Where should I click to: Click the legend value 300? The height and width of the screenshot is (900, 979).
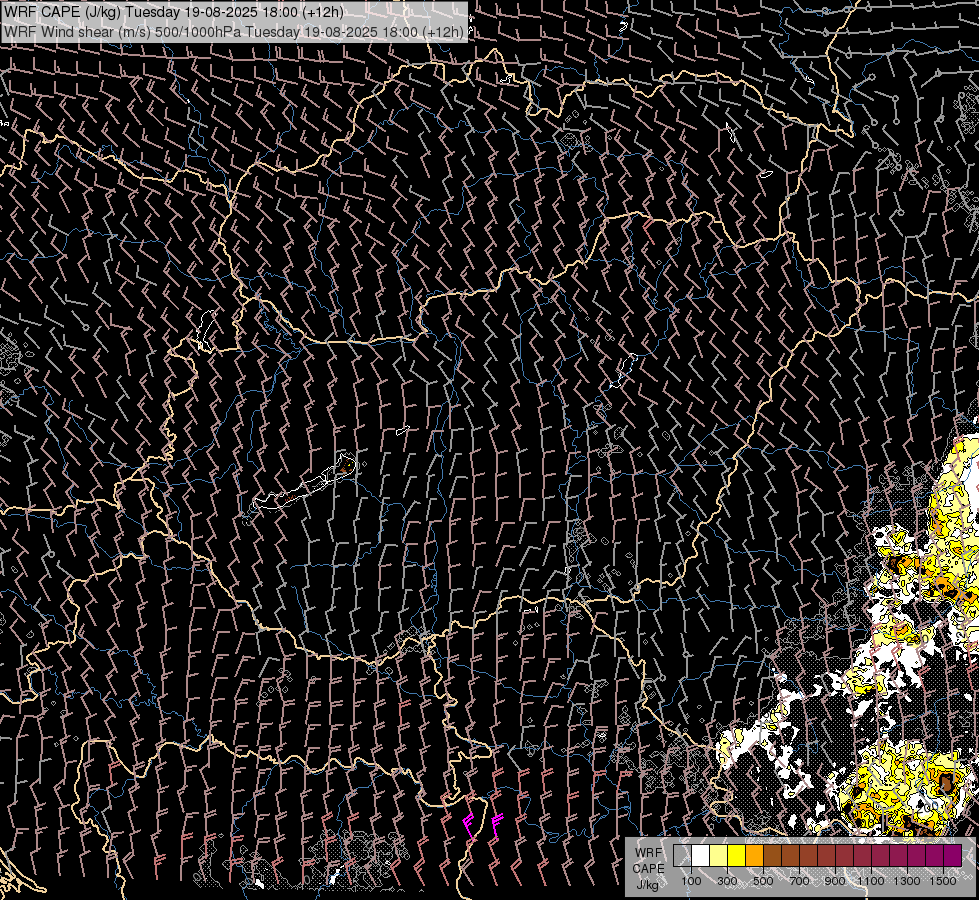(x=727, y=881)
